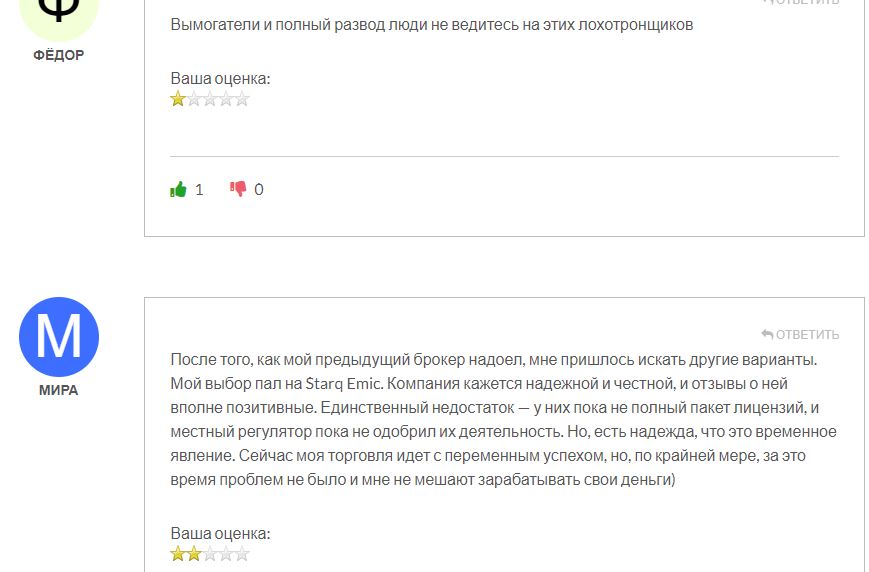Select the fifth star in Фёдор's rating
869x572 pixels.
coord(242,99)
